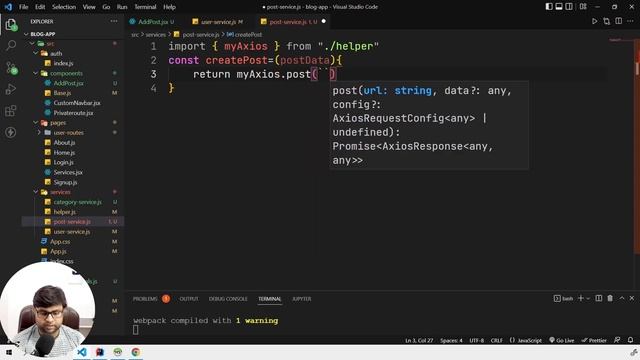
Task: Switch to the user-service.js editor tab
Action: tap(218, 21)
